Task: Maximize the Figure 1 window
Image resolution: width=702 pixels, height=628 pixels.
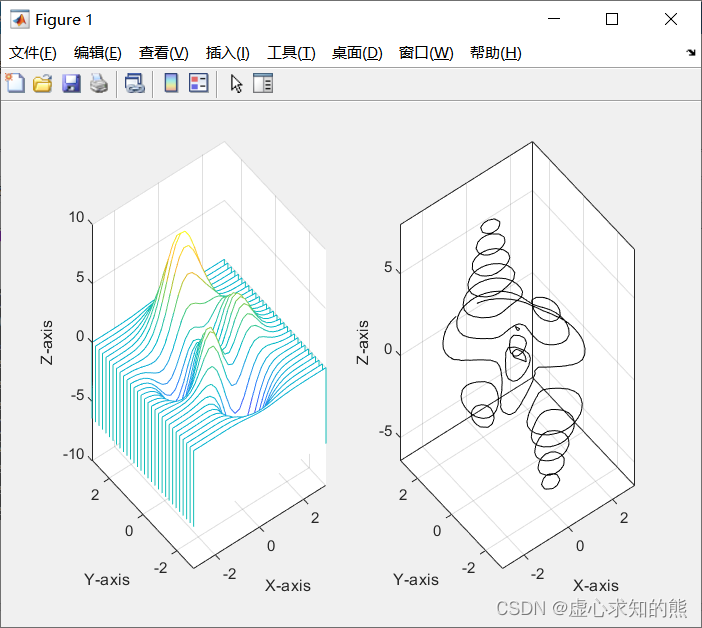Action: pos(612,19)
